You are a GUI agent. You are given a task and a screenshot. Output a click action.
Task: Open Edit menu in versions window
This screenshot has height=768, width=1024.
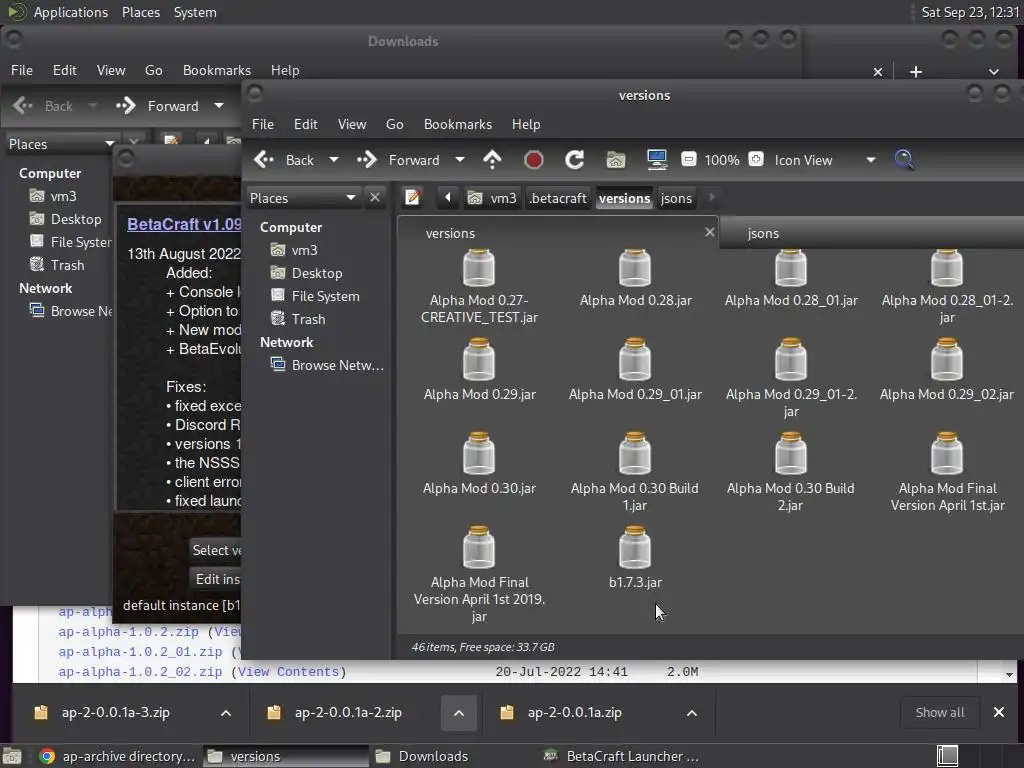click(306, 124)
